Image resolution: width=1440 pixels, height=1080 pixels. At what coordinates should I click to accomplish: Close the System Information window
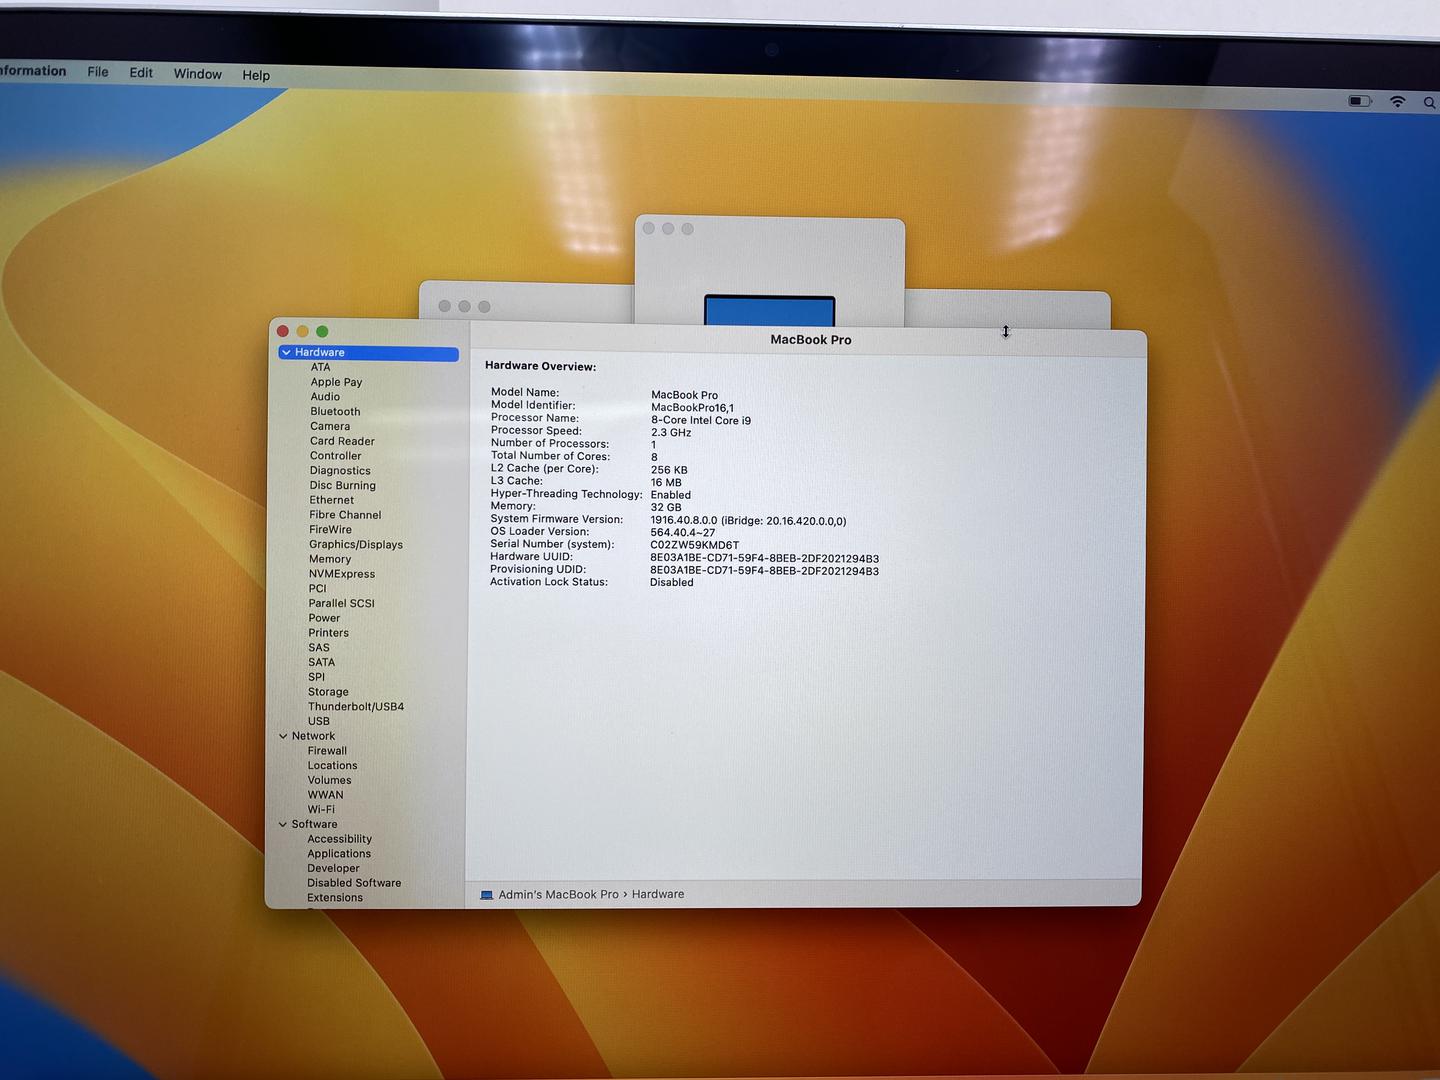coord(283,331)
